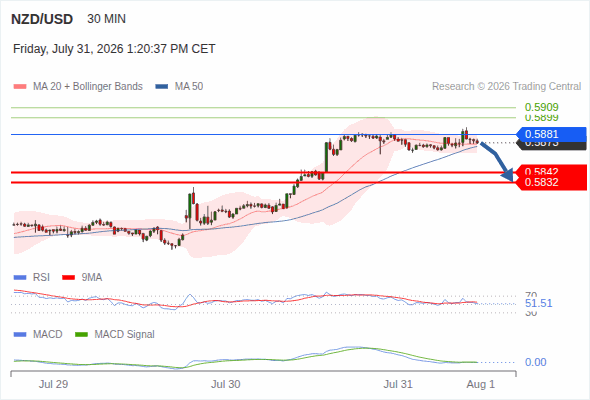Click the Jul 30 date axis label
This screenshot has width=590, height=400.
click(225, 384)
